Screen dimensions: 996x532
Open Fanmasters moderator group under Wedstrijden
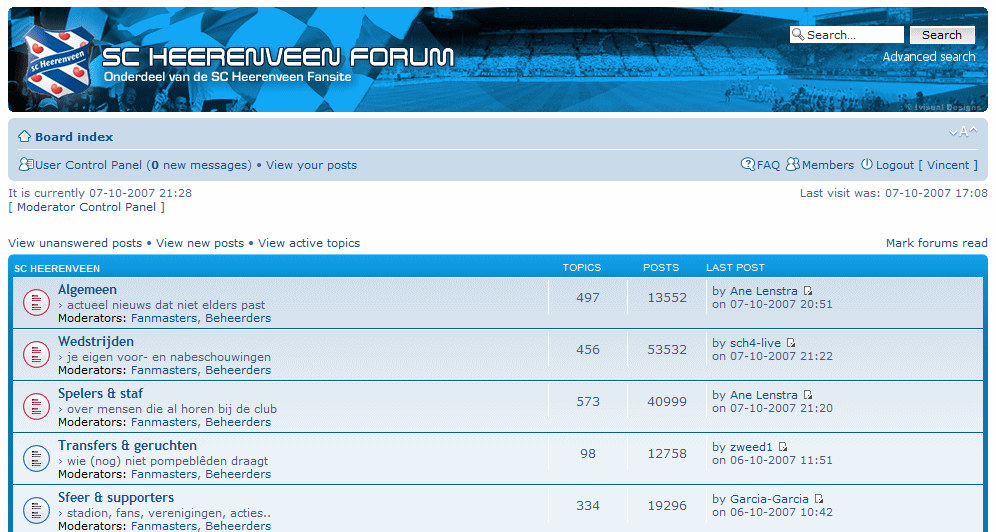point(165,370)
